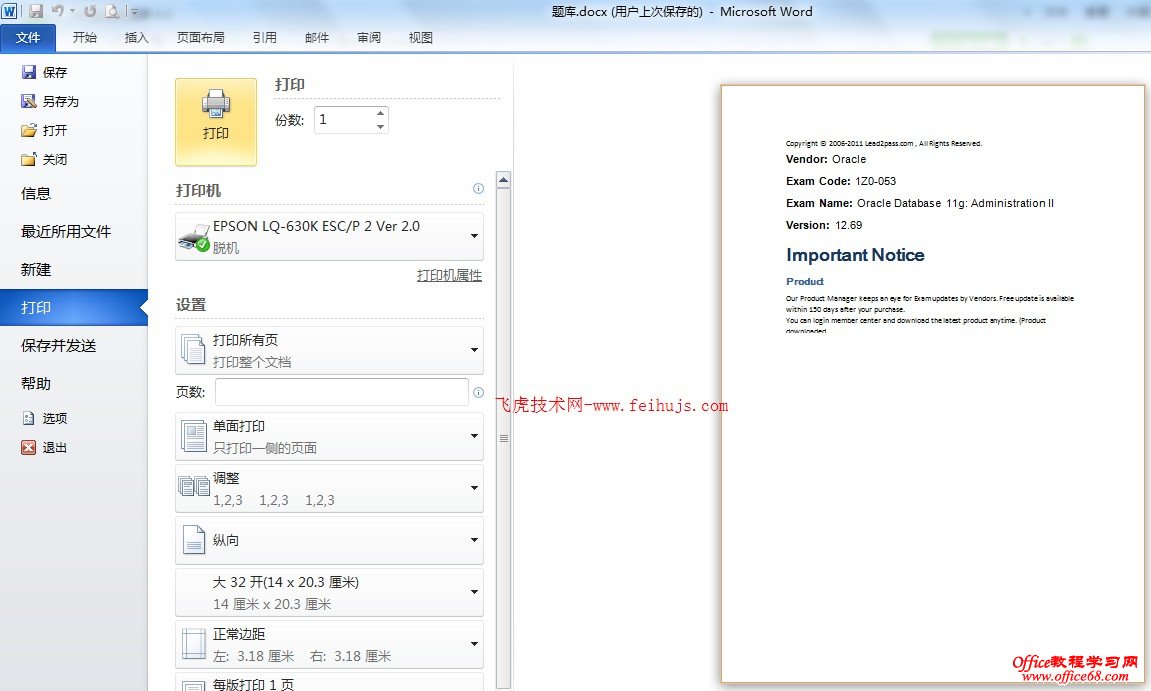Click the Redo icon in quick access toolbar

pos(90,11)
